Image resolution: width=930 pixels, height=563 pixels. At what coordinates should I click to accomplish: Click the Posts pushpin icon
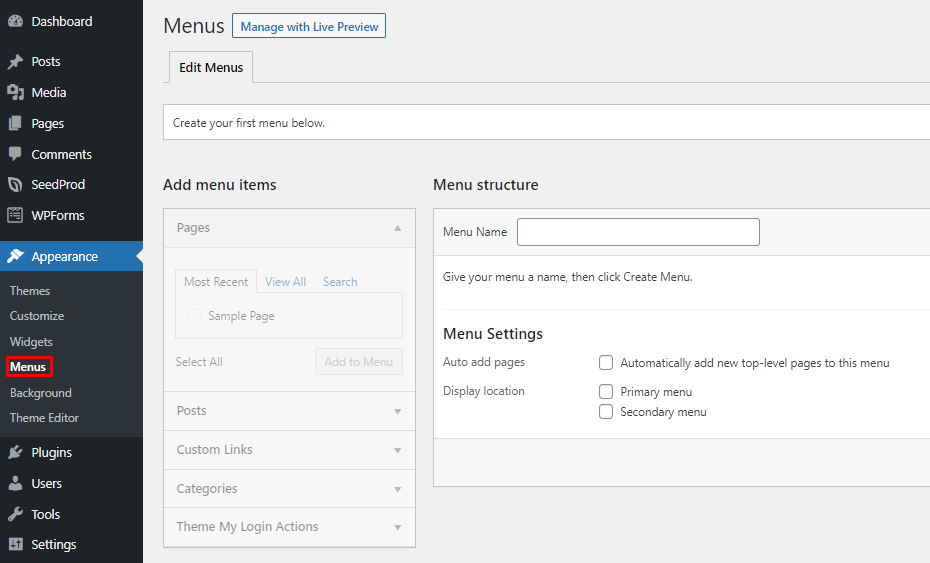pyautogui.click(x=15, y=62)
